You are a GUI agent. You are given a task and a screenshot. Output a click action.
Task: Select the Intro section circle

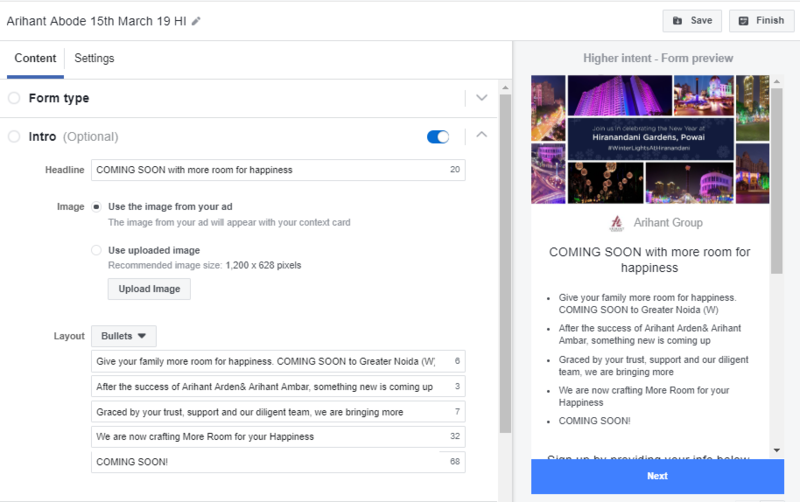click(x=14, y=137)
